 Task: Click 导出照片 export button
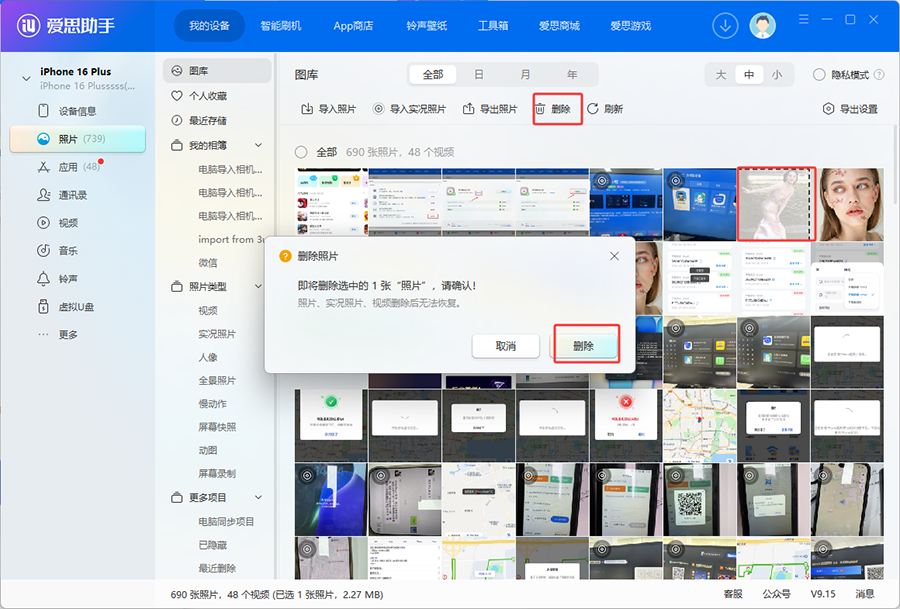coord(490,108)
